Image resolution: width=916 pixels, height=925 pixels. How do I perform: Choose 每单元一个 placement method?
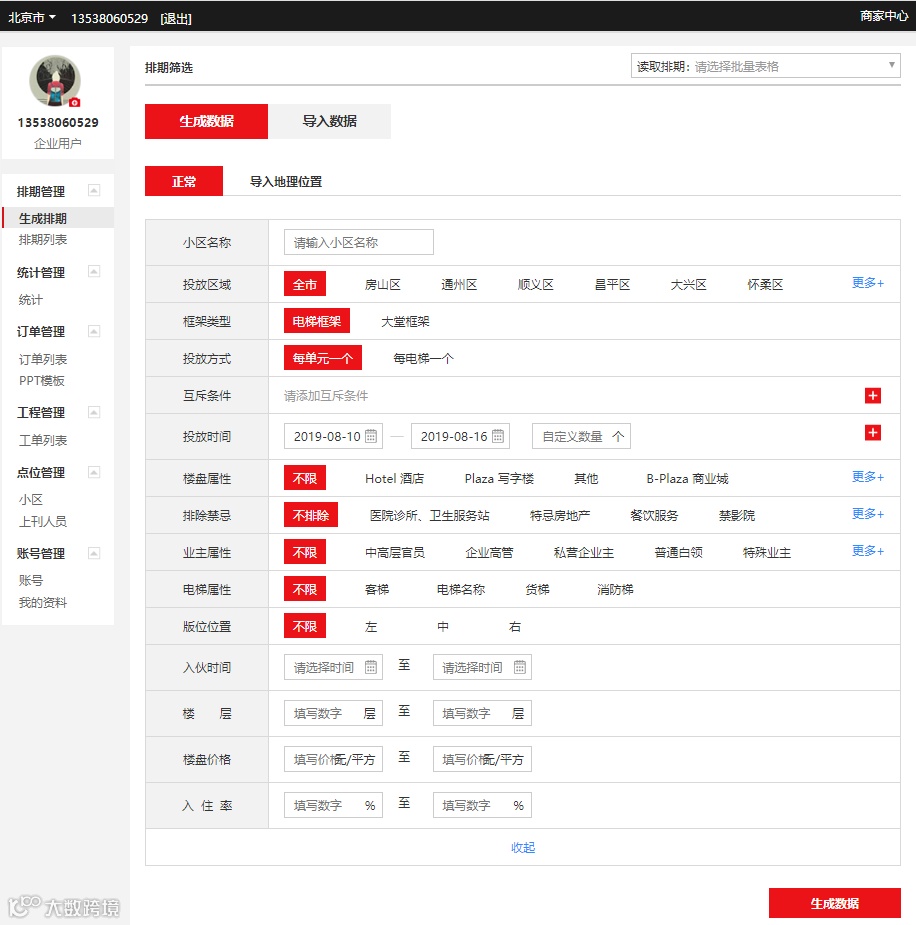323,358
